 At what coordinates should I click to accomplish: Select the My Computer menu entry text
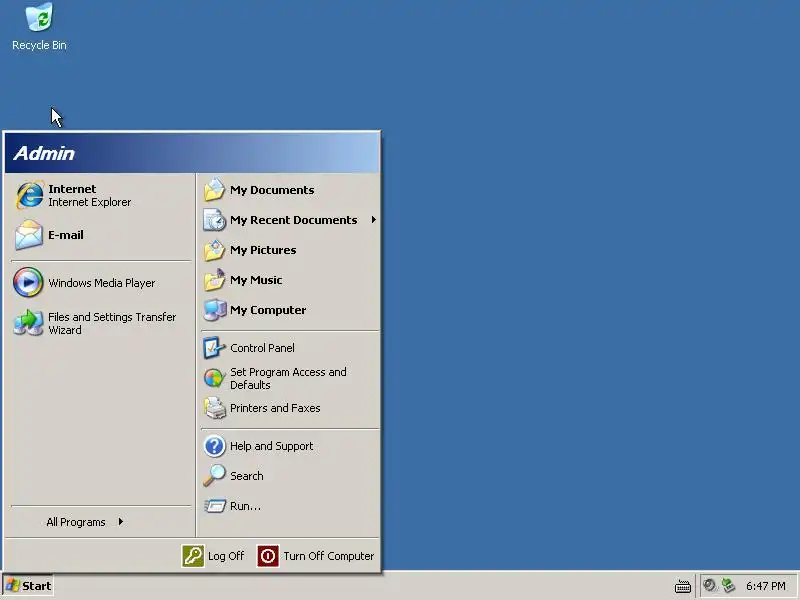(x=268, y=310)
